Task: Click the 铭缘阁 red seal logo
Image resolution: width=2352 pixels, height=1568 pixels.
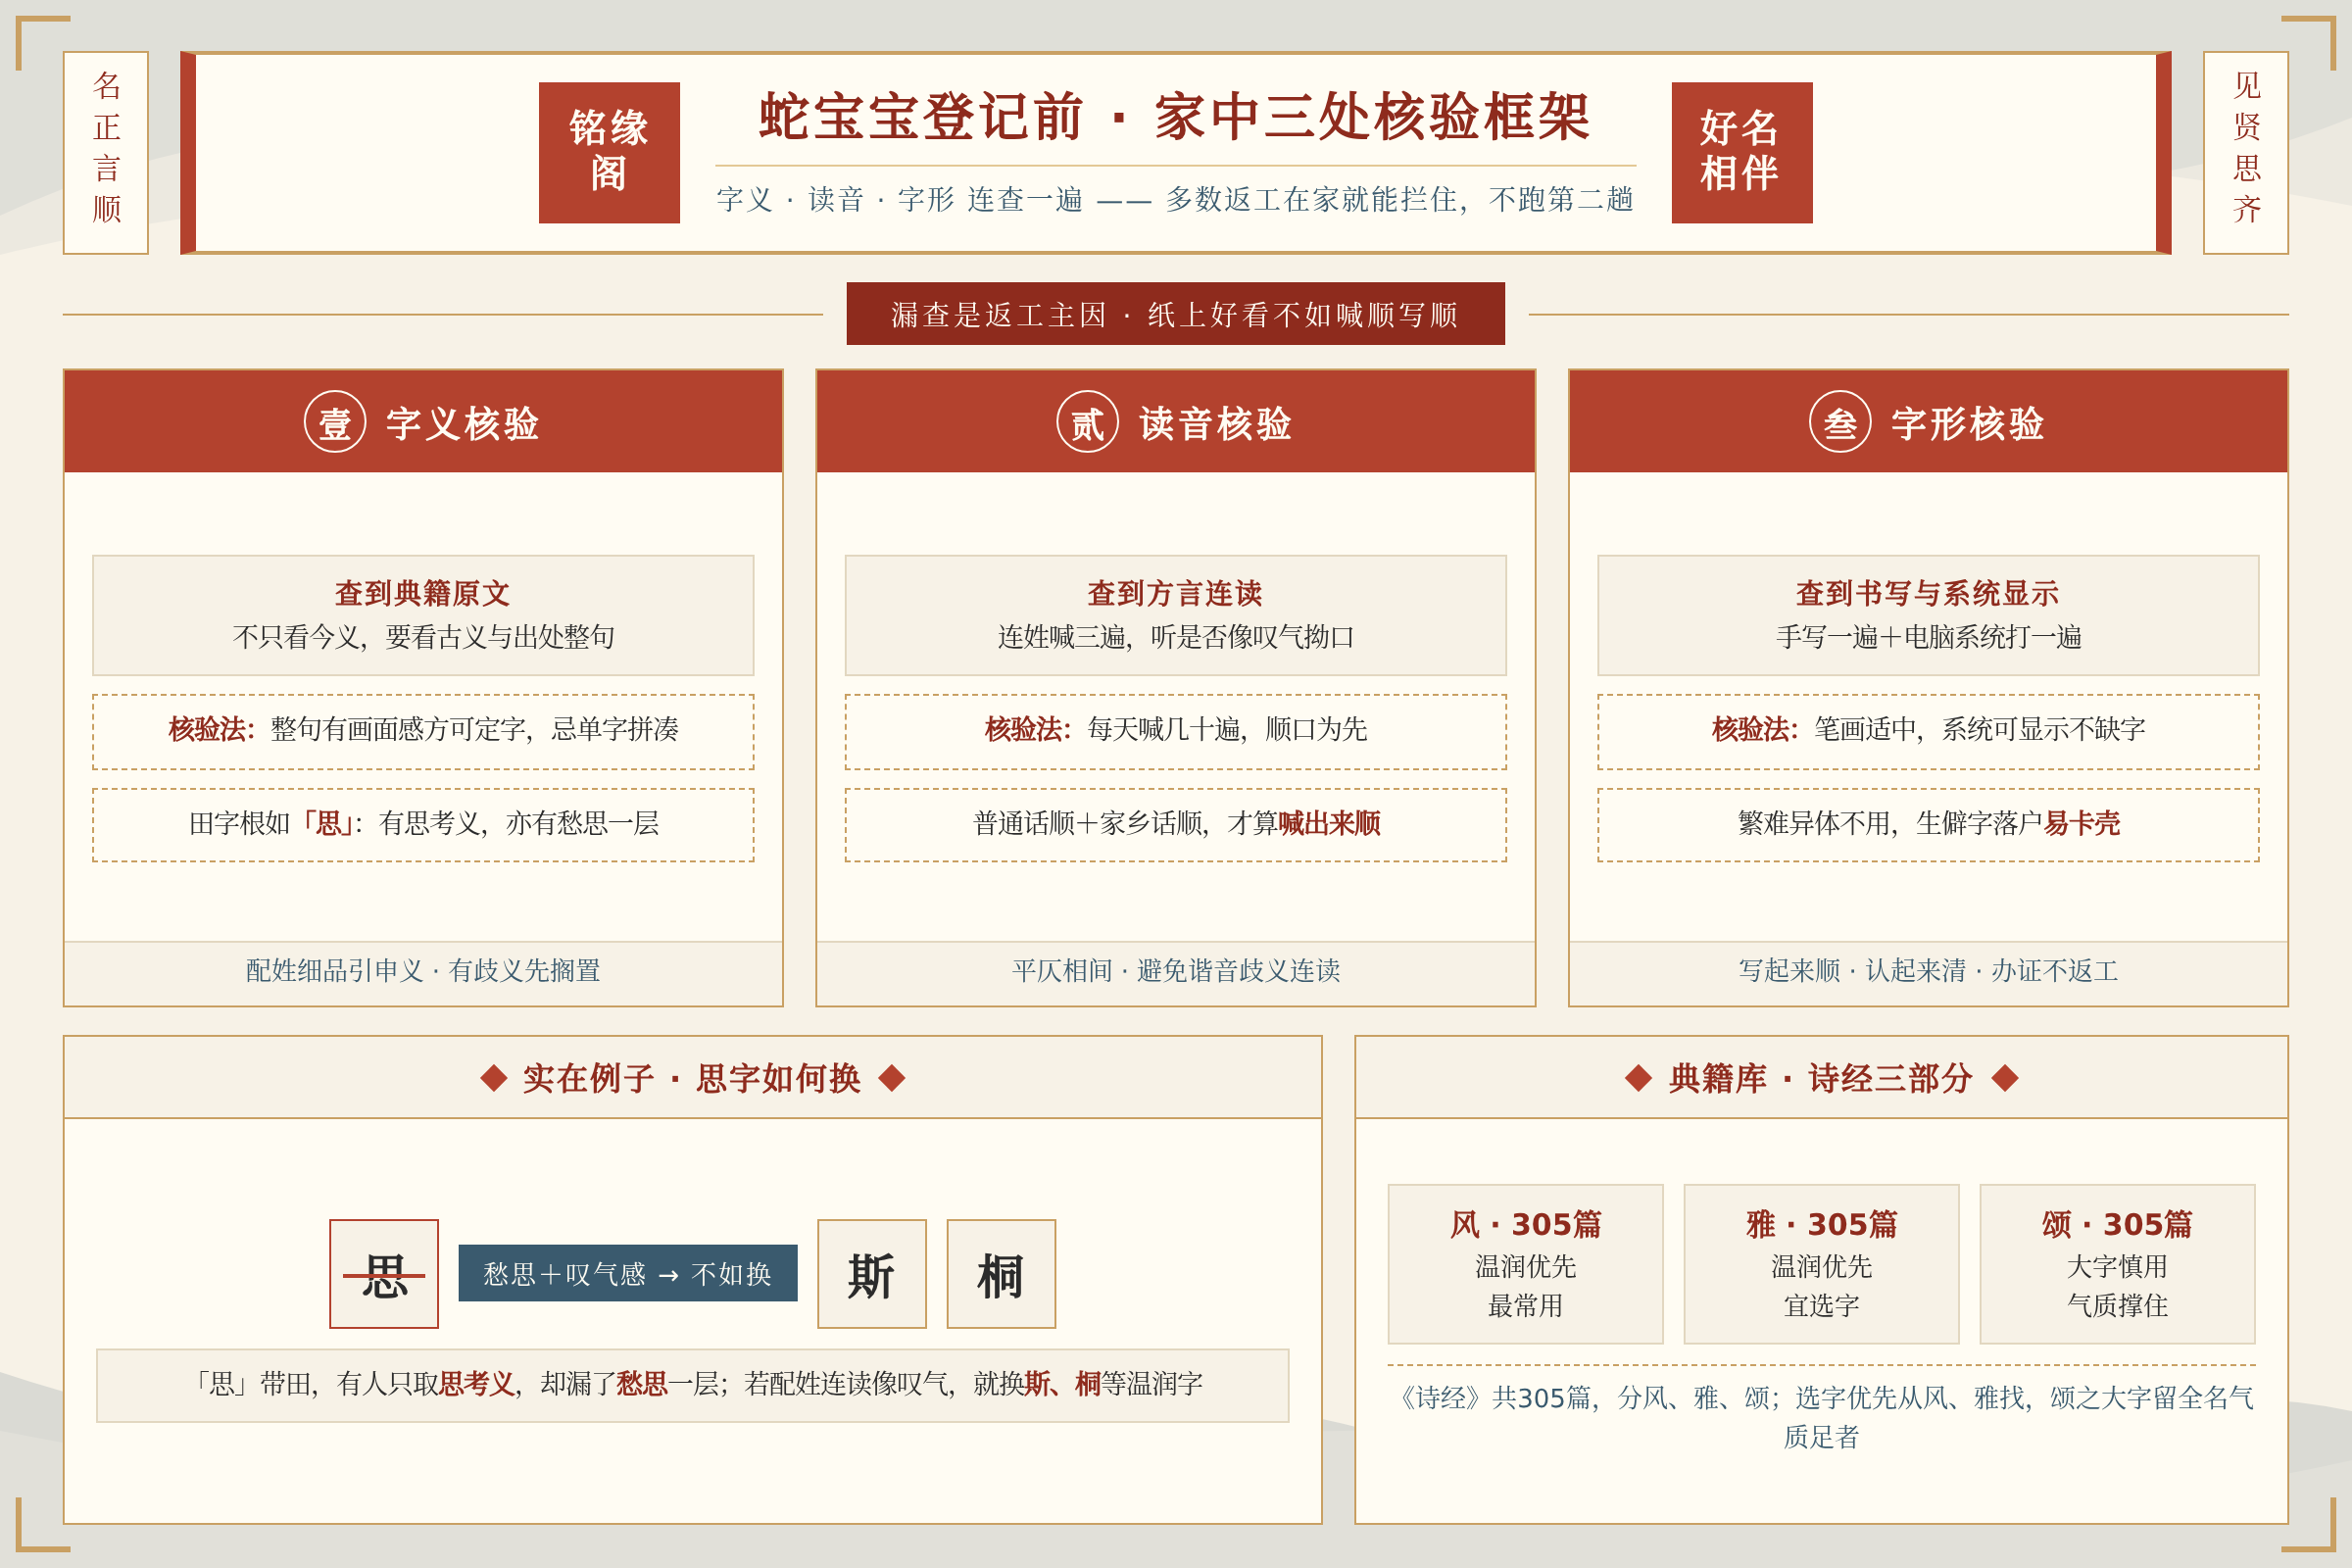Action: (609, 153)
